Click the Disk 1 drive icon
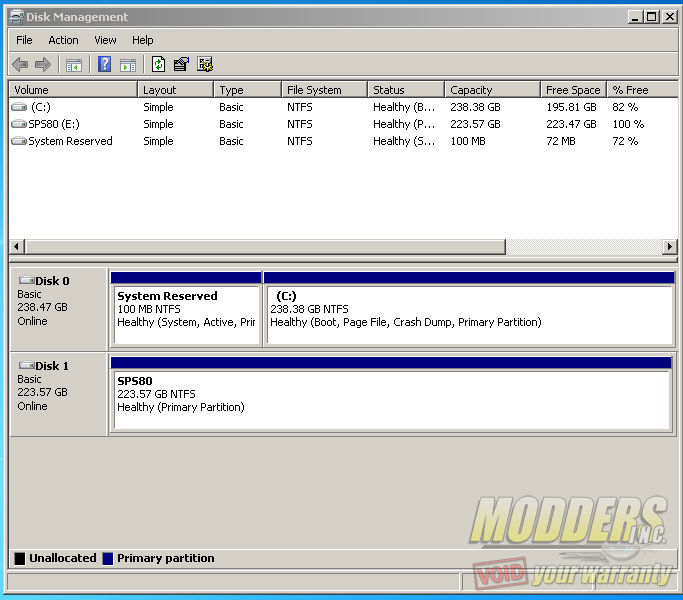Image resolution: width=683 pixels, height=600 pixels. 27,365
